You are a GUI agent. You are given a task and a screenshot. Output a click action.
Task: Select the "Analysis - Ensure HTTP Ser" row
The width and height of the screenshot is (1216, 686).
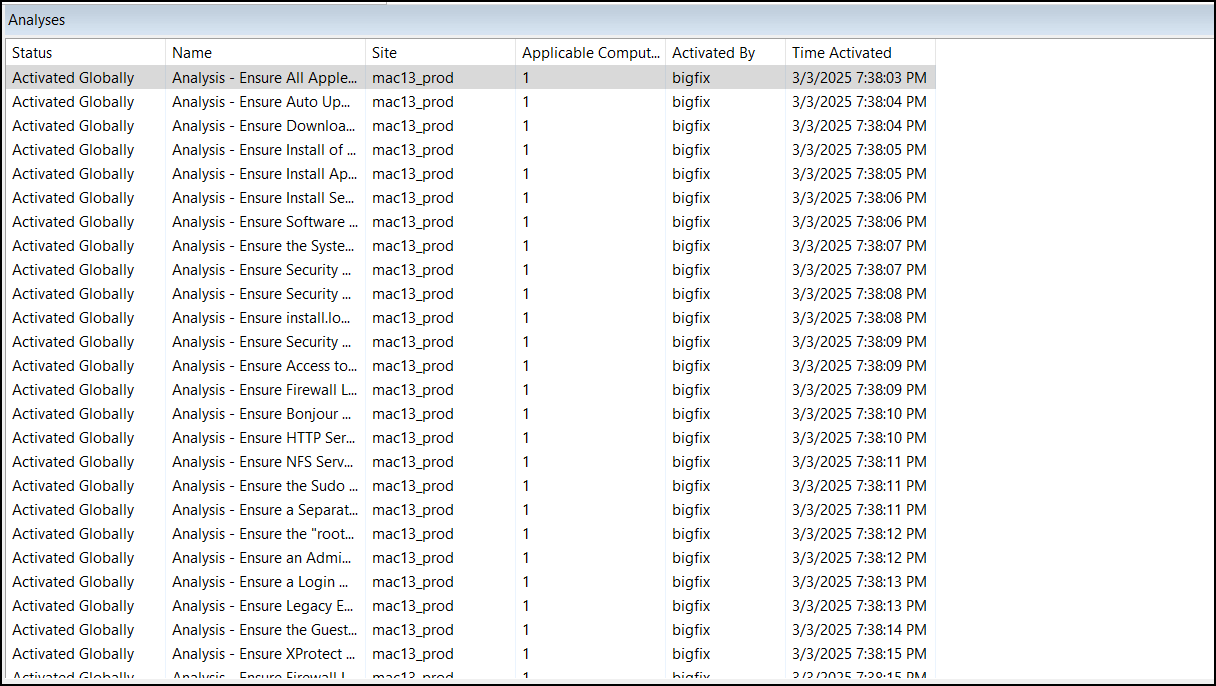coord(263,437)
